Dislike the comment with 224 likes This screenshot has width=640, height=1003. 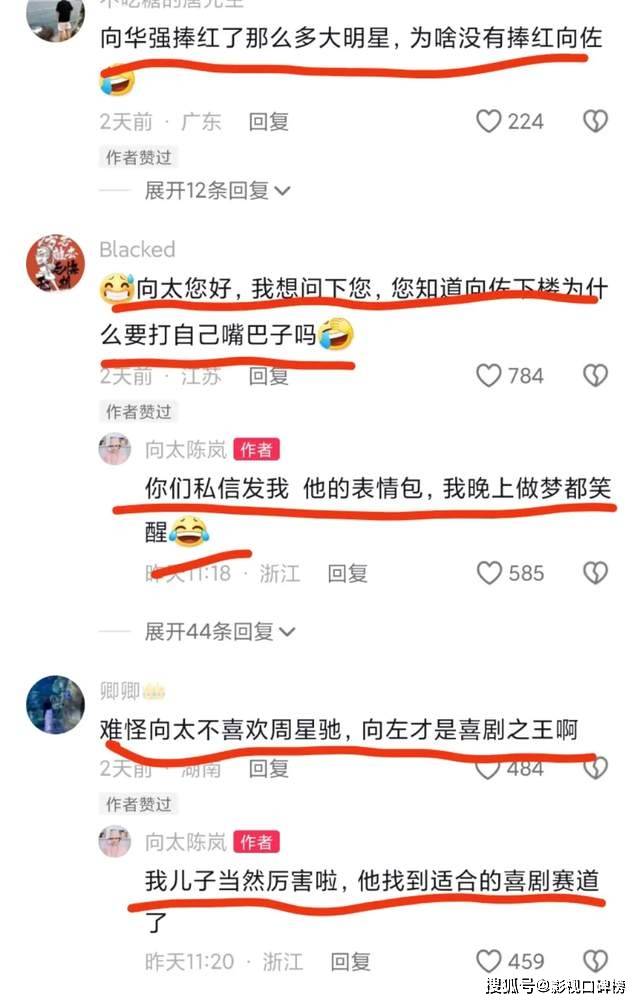595,121
